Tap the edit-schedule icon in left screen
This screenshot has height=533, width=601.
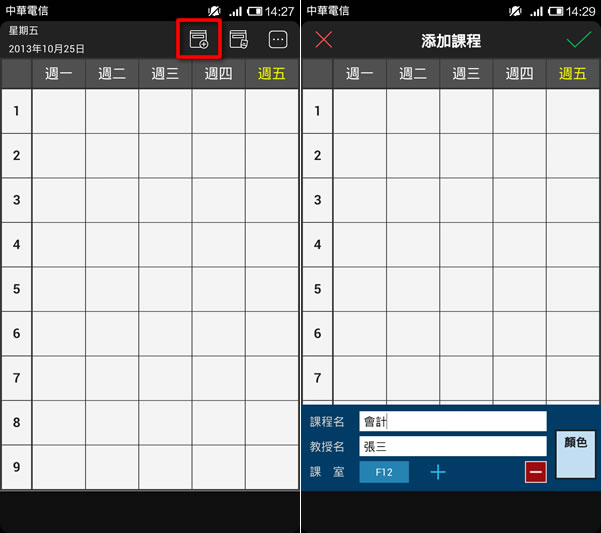click(238, 39)
